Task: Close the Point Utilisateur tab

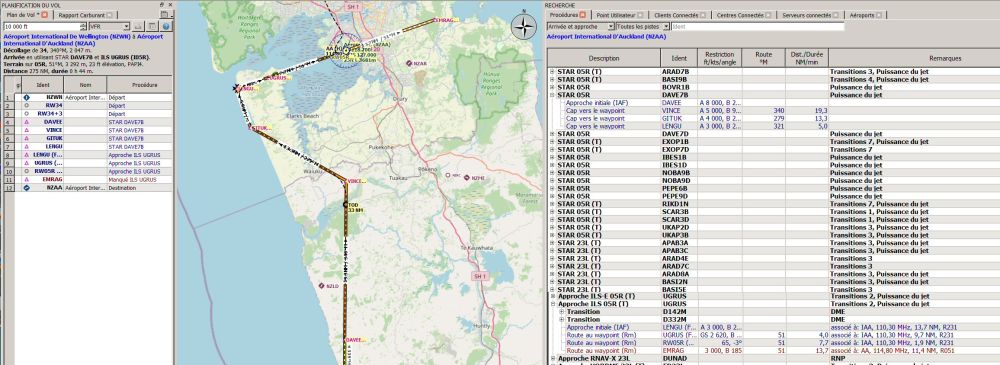Action: pyautogui.click(x=640, y=15)
